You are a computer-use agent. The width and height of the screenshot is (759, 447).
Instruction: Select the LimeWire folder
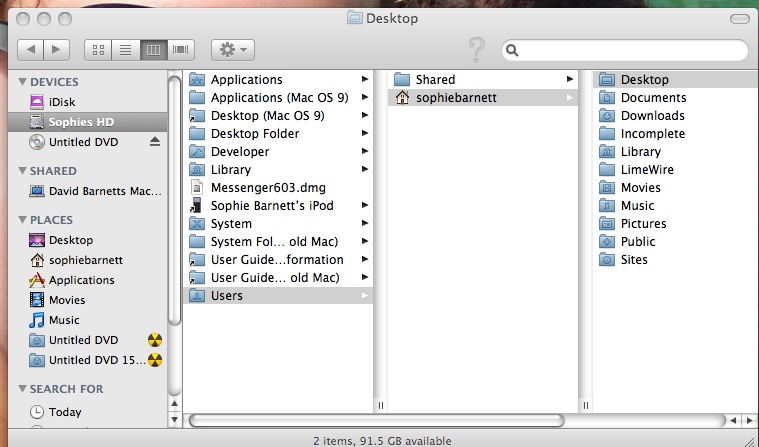click(x=676, y=170)
